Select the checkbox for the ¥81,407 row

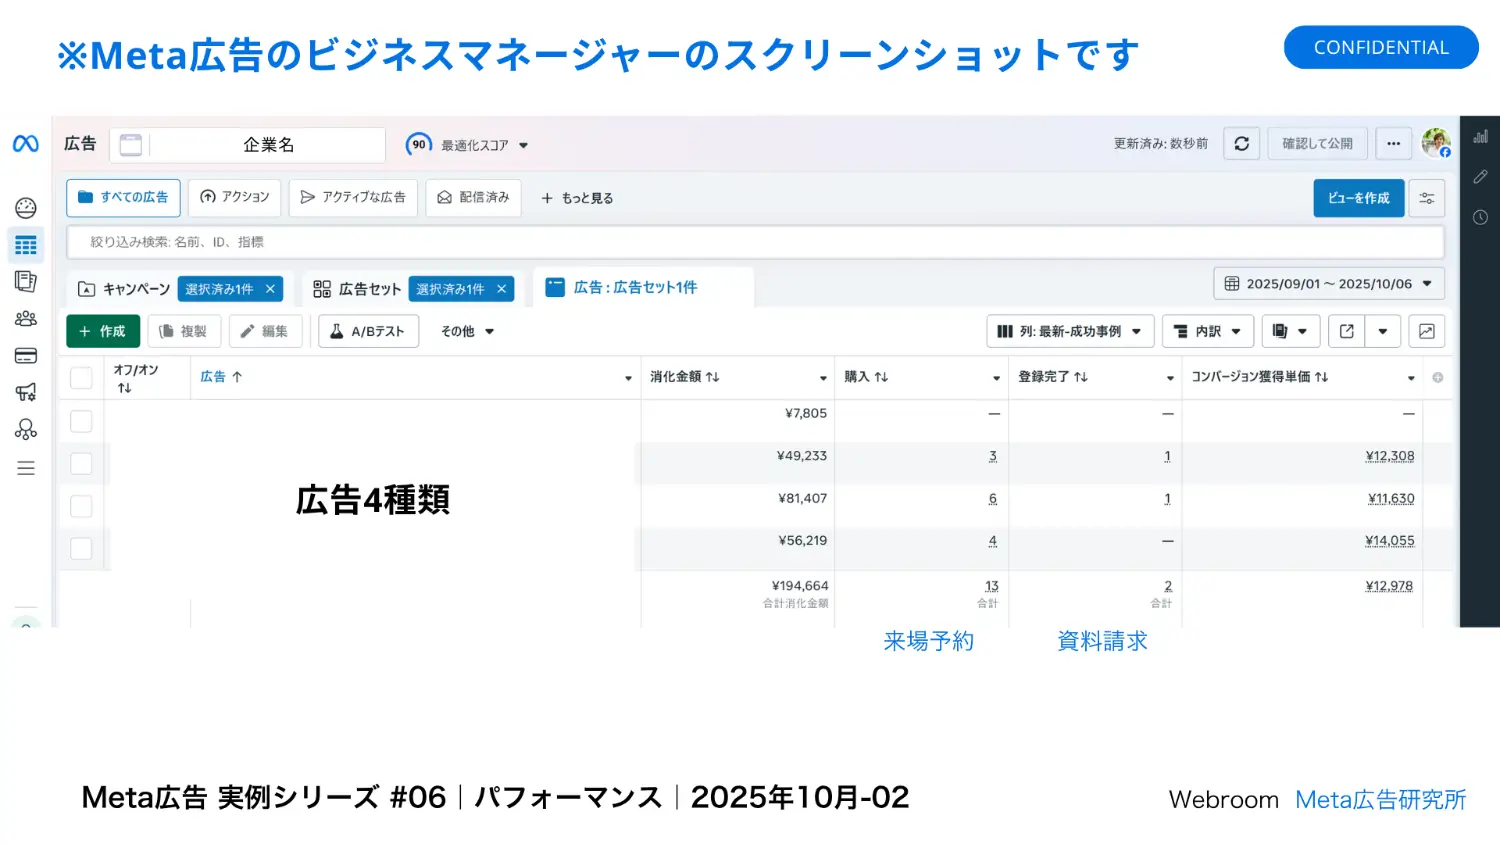point(81,506)
